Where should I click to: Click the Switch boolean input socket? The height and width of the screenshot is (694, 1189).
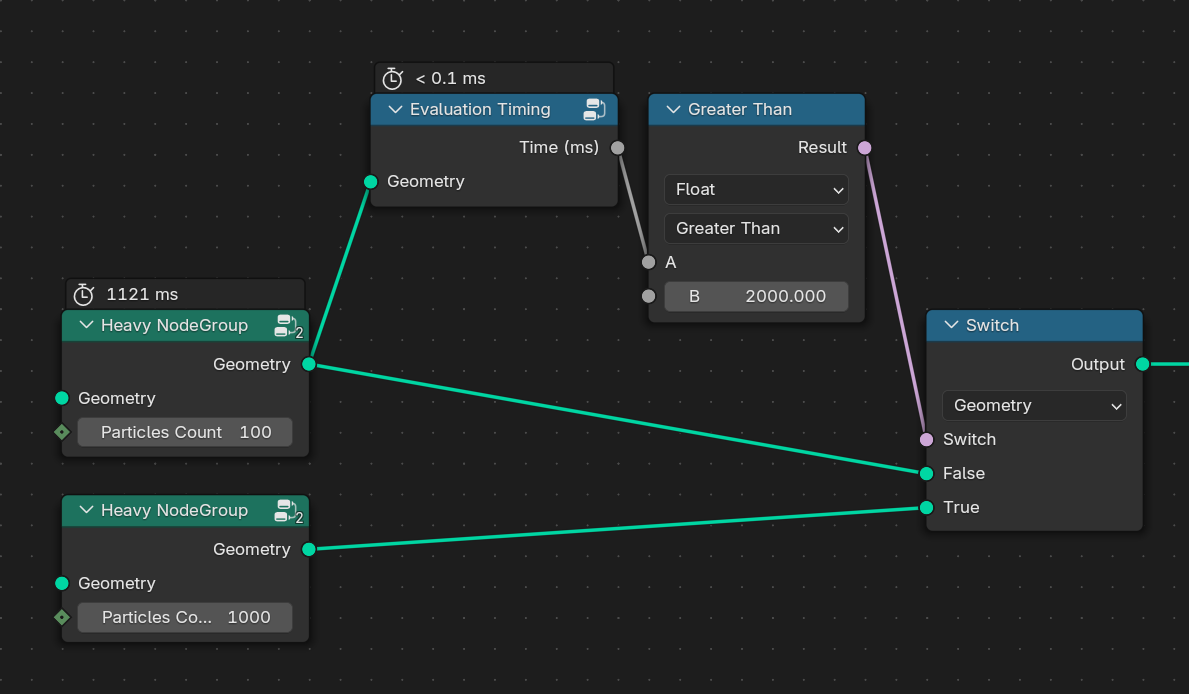tap(927, 439)
